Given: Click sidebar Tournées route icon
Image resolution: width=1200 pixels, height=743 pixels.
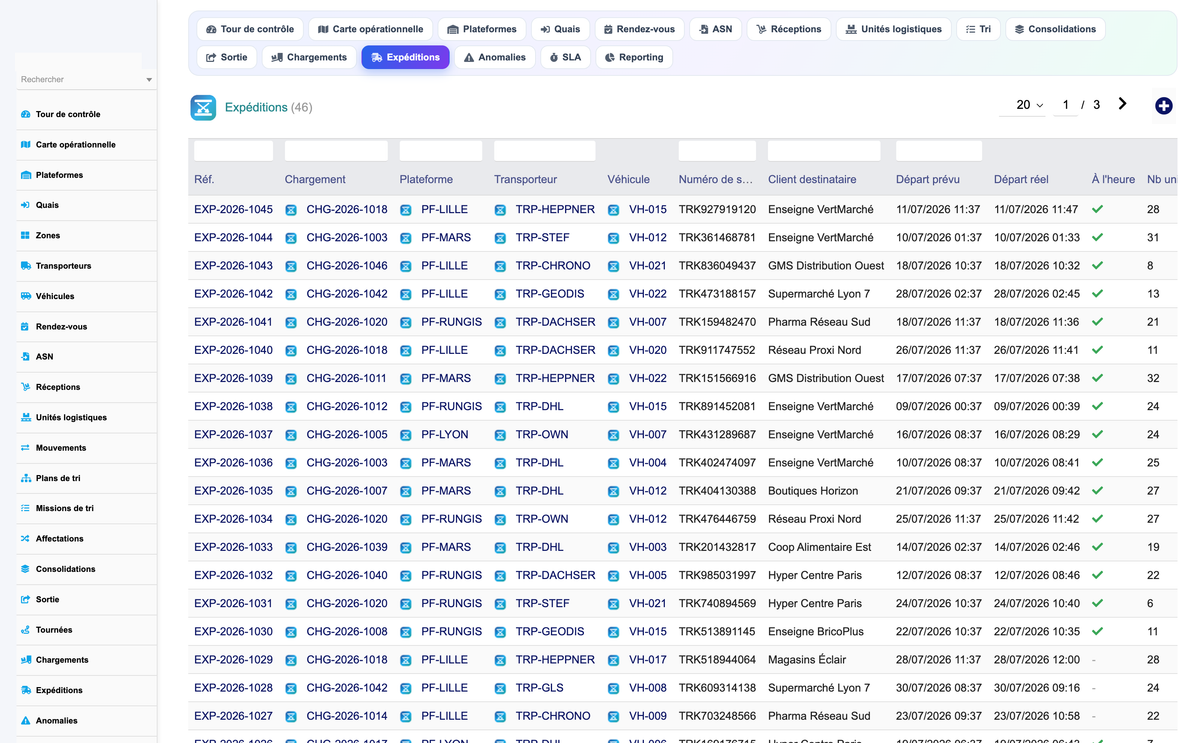Looking at the screenshot, I should pyautogui.click(x=25, y=630).
